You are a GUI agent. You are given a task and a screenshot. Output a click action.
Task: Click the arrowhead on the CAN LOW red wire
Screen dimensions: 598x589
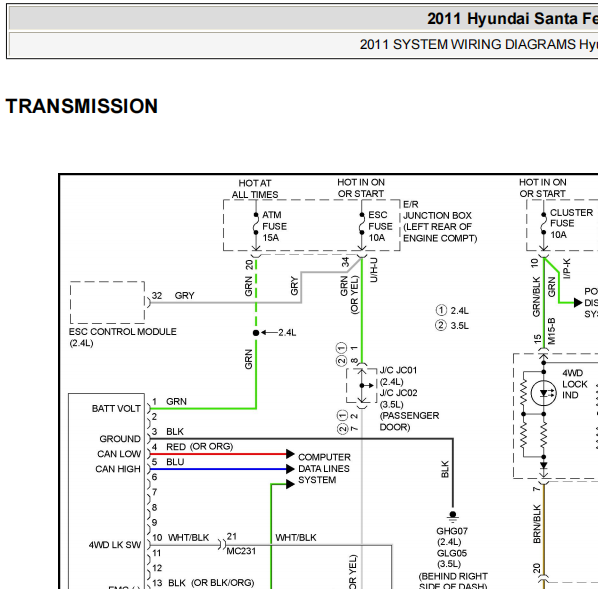pyautogui.click(x=291, y=454)
